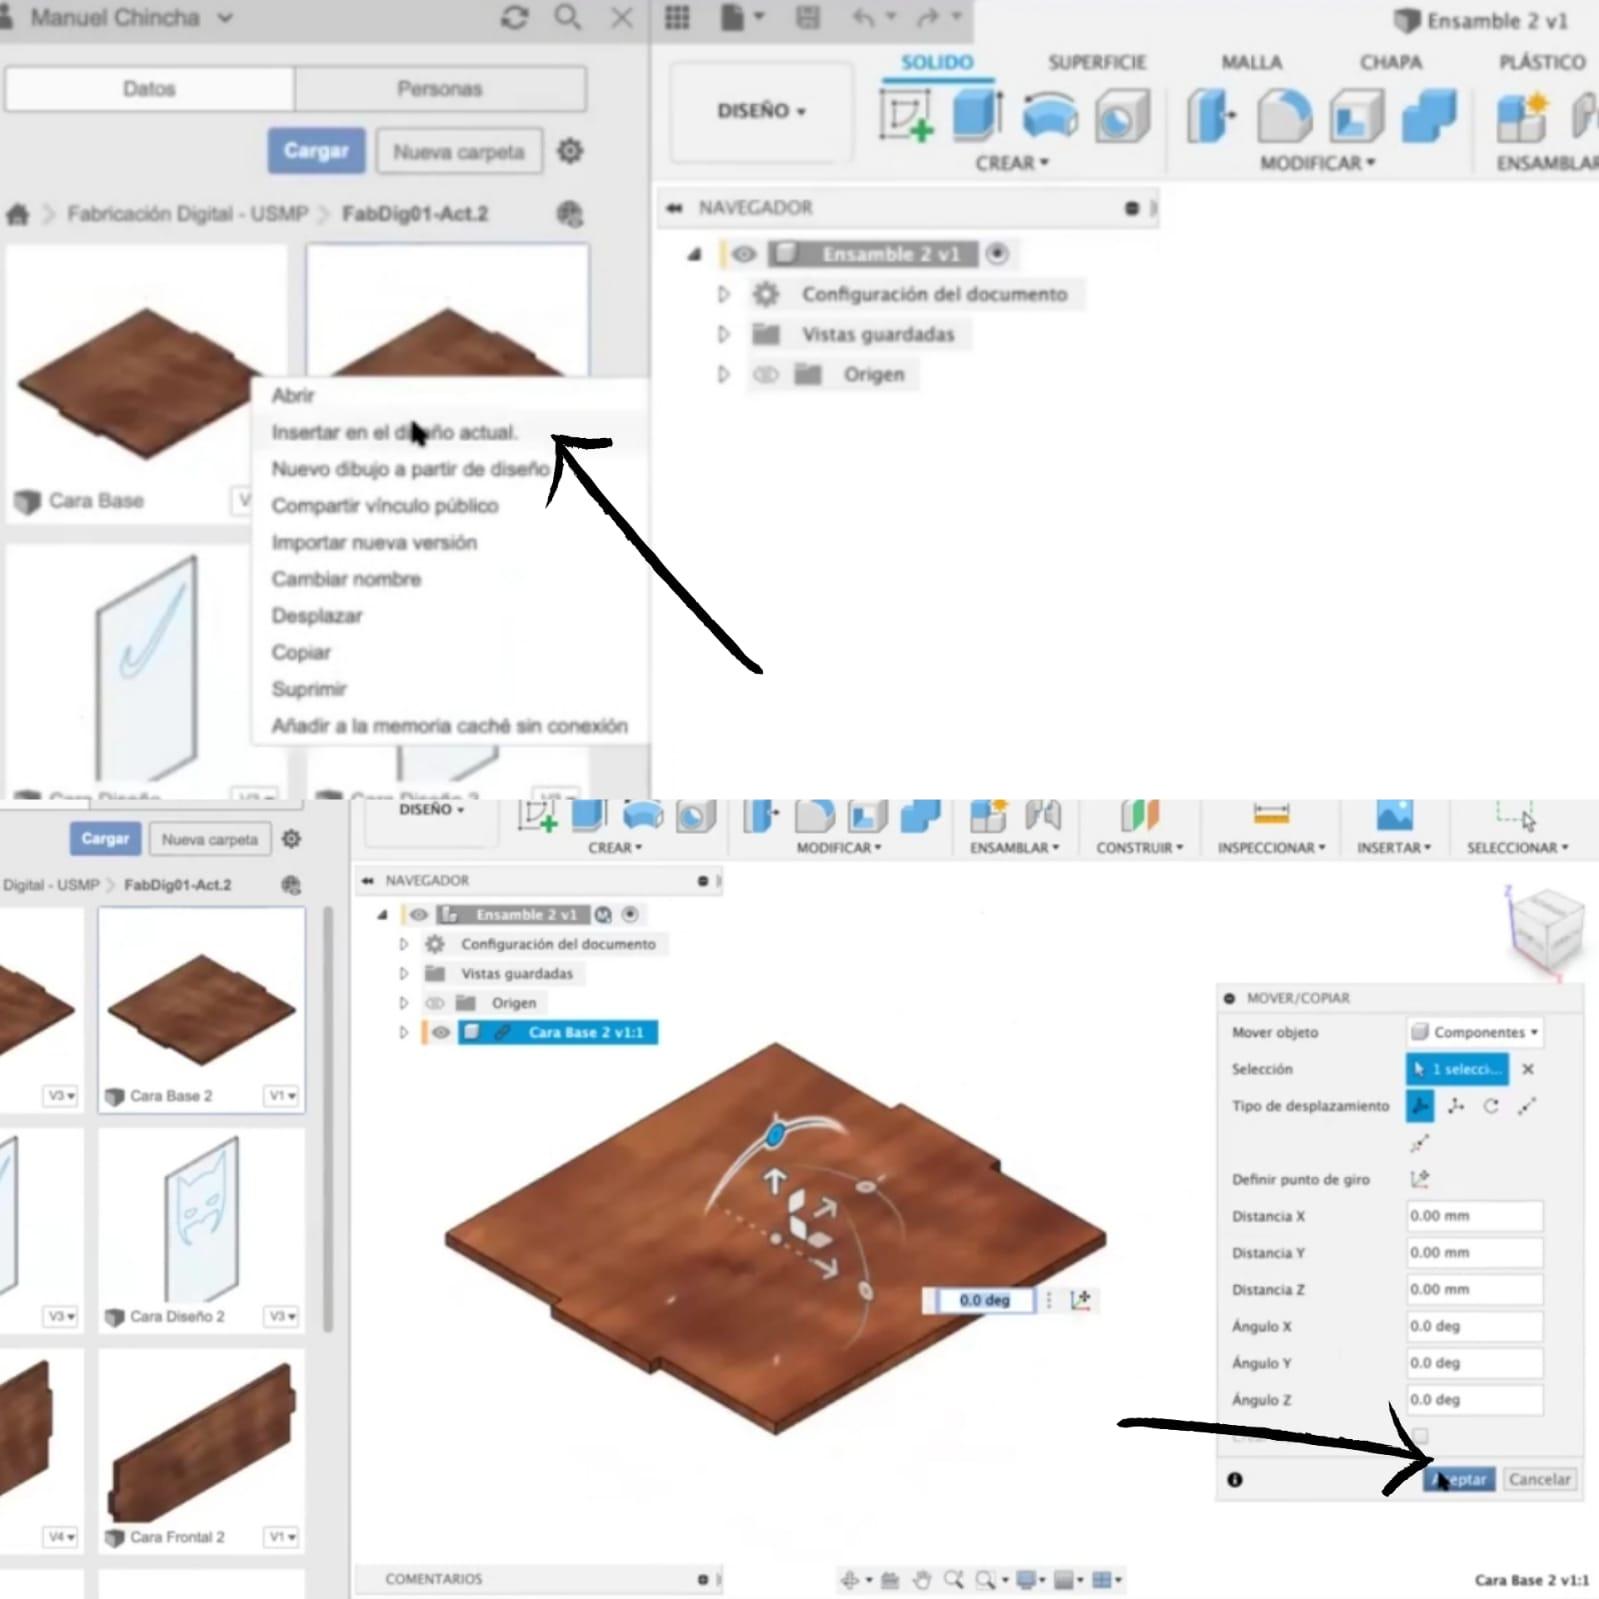Select the Extrude tool in upper CREAR group
Screen dimensions: 1599x1599
tap(977, 115)
